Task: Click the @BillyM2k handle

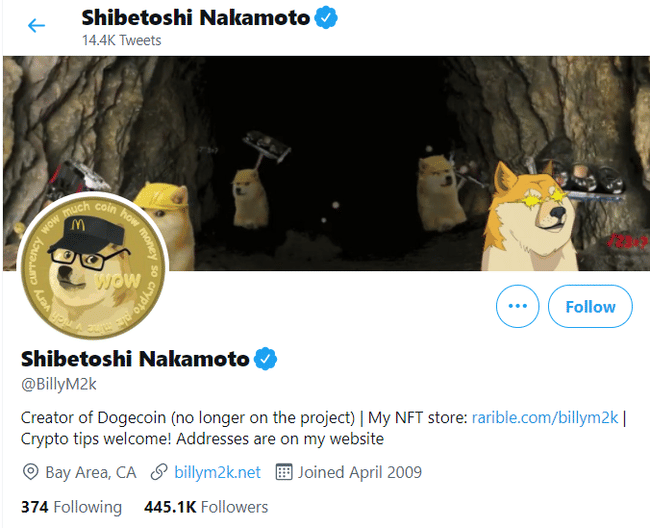Action: 59,384
